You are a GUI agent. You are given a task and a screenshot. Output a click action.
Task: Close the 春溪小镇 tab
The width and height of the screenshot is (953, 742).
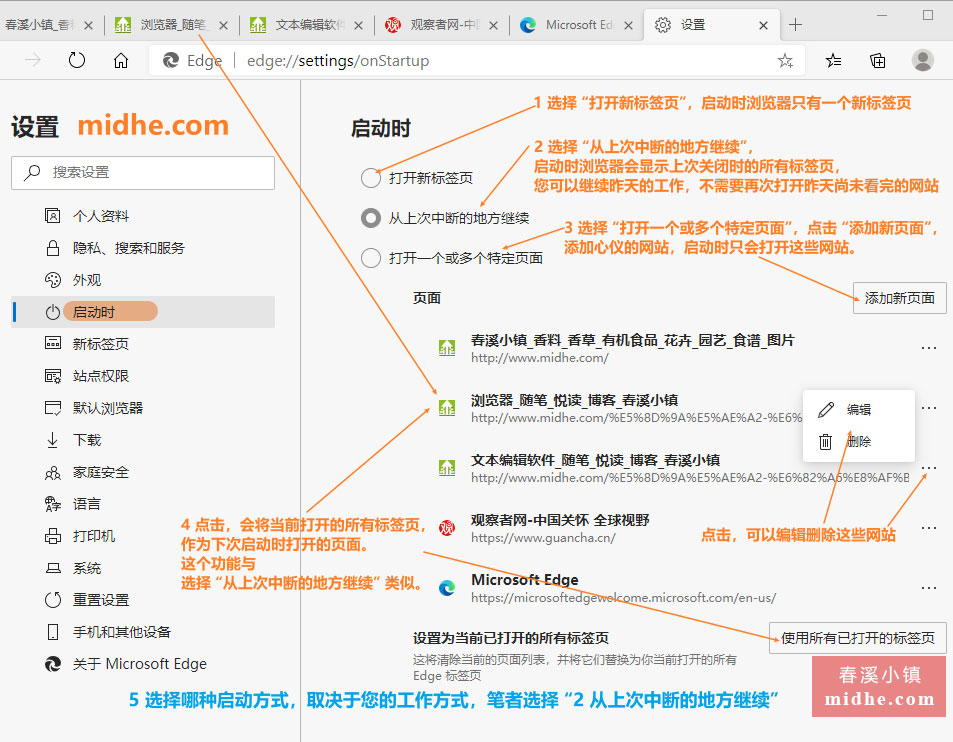pyautogui.click(x=88, y=26)
